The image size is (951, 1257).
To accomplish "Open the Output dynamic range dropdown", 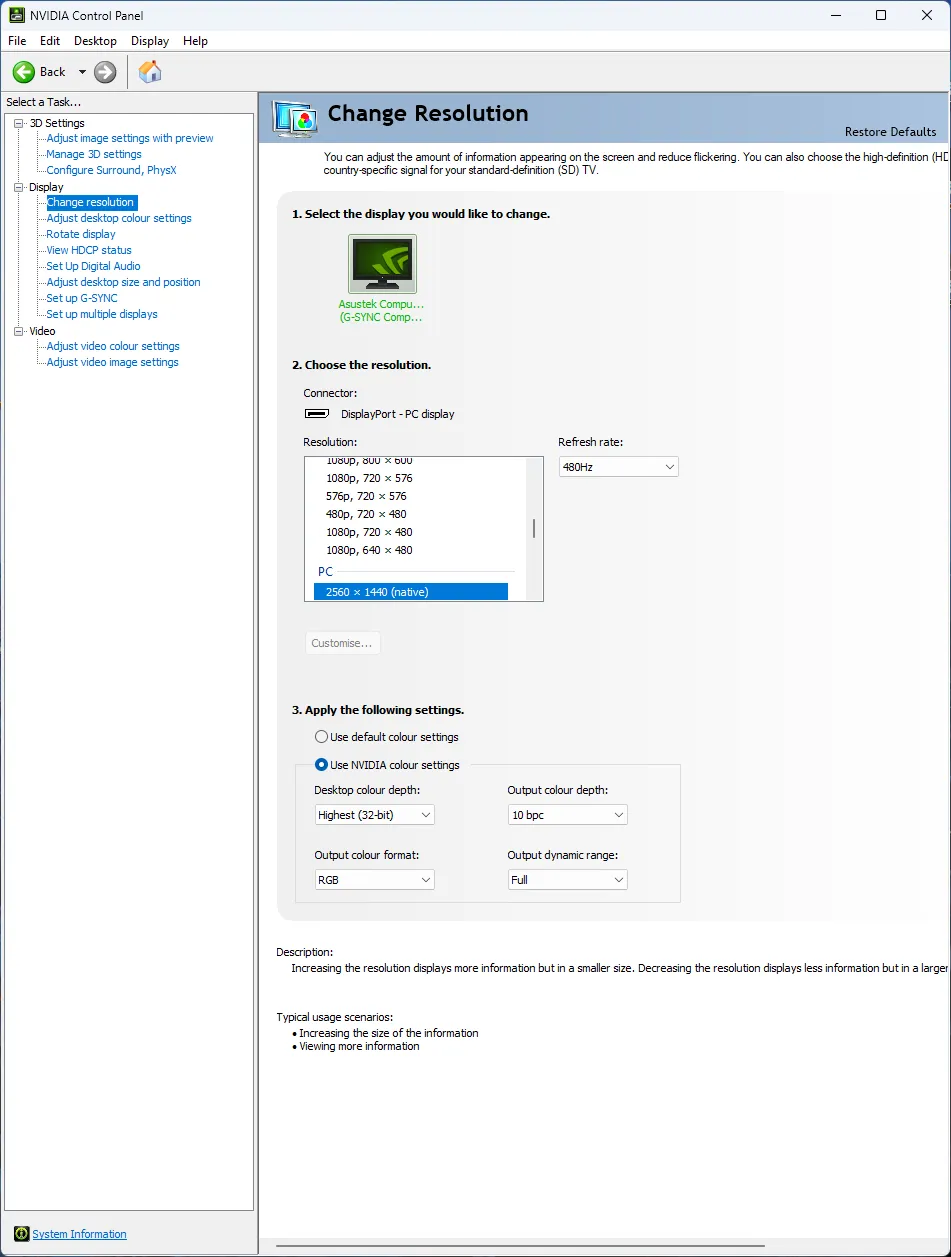I will click(567, 880).
